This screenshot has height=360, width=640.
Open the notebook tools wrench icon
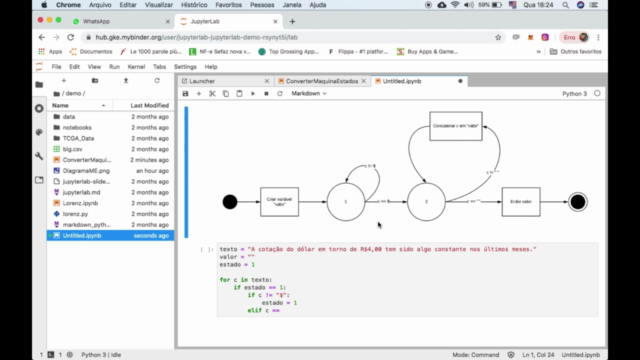pos(39,156)
